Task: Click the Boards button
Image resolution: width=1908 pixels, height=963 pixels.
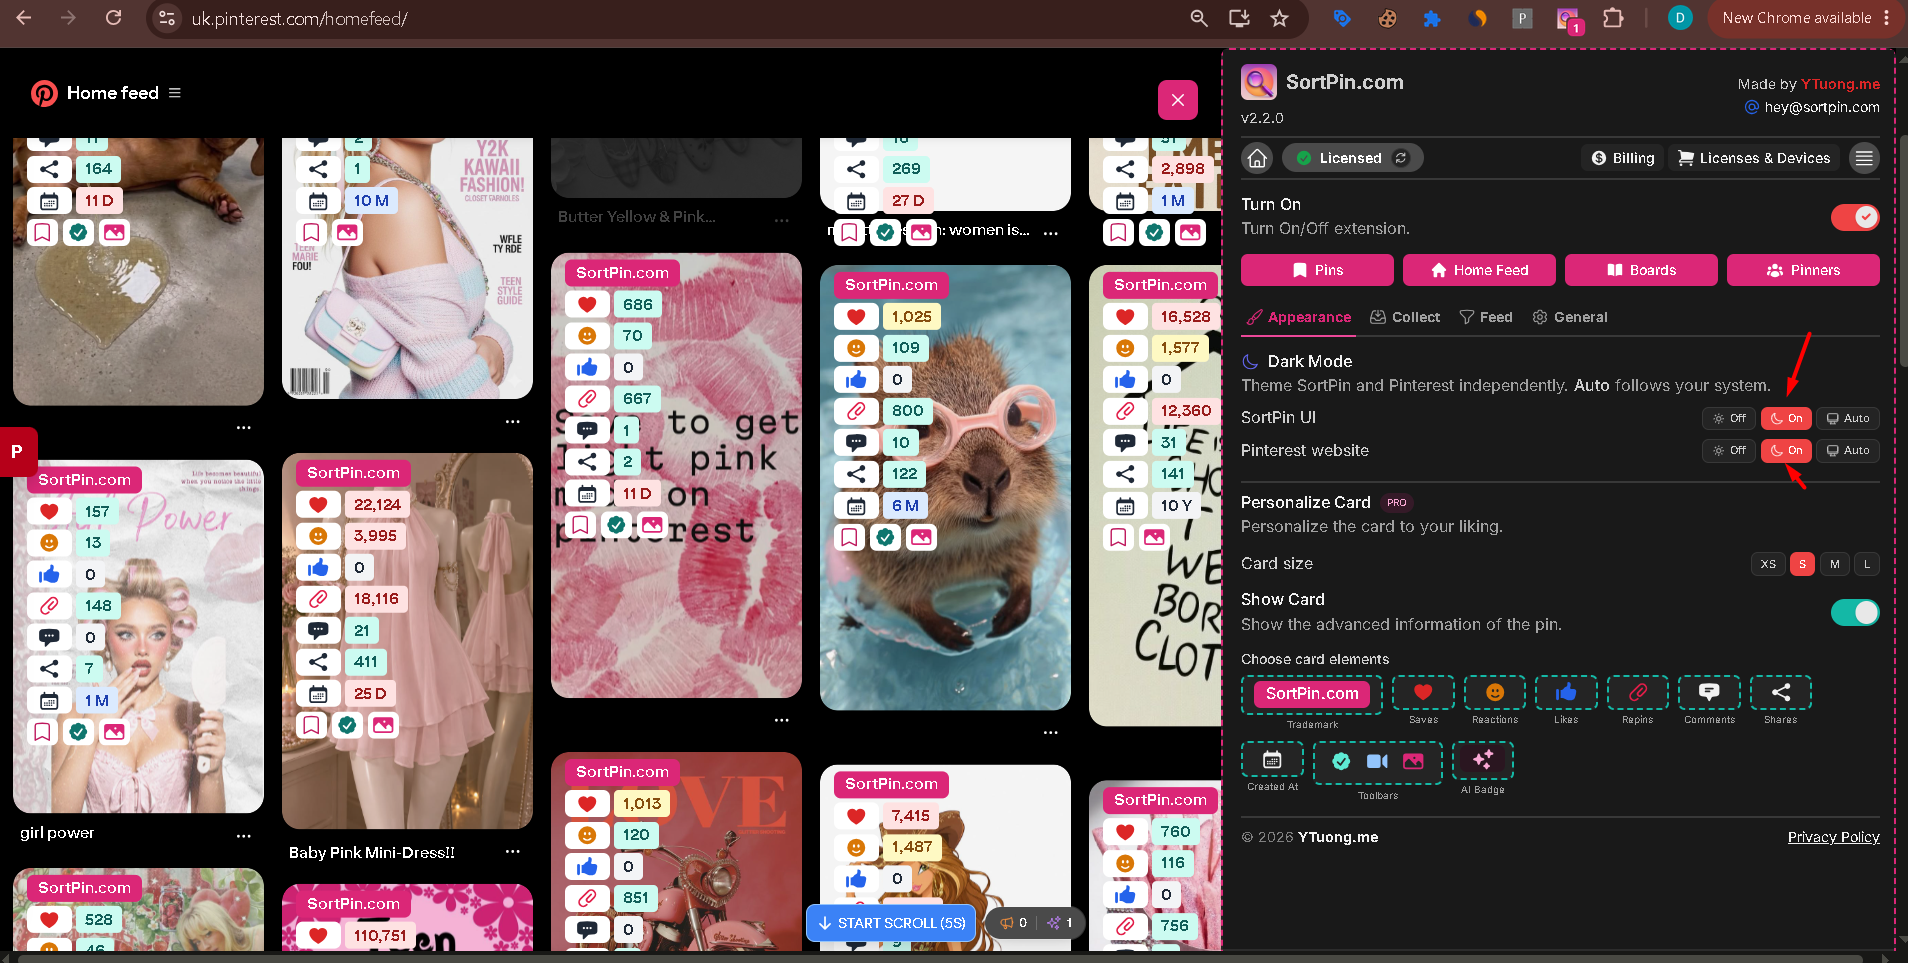Action: [1641, 270]
